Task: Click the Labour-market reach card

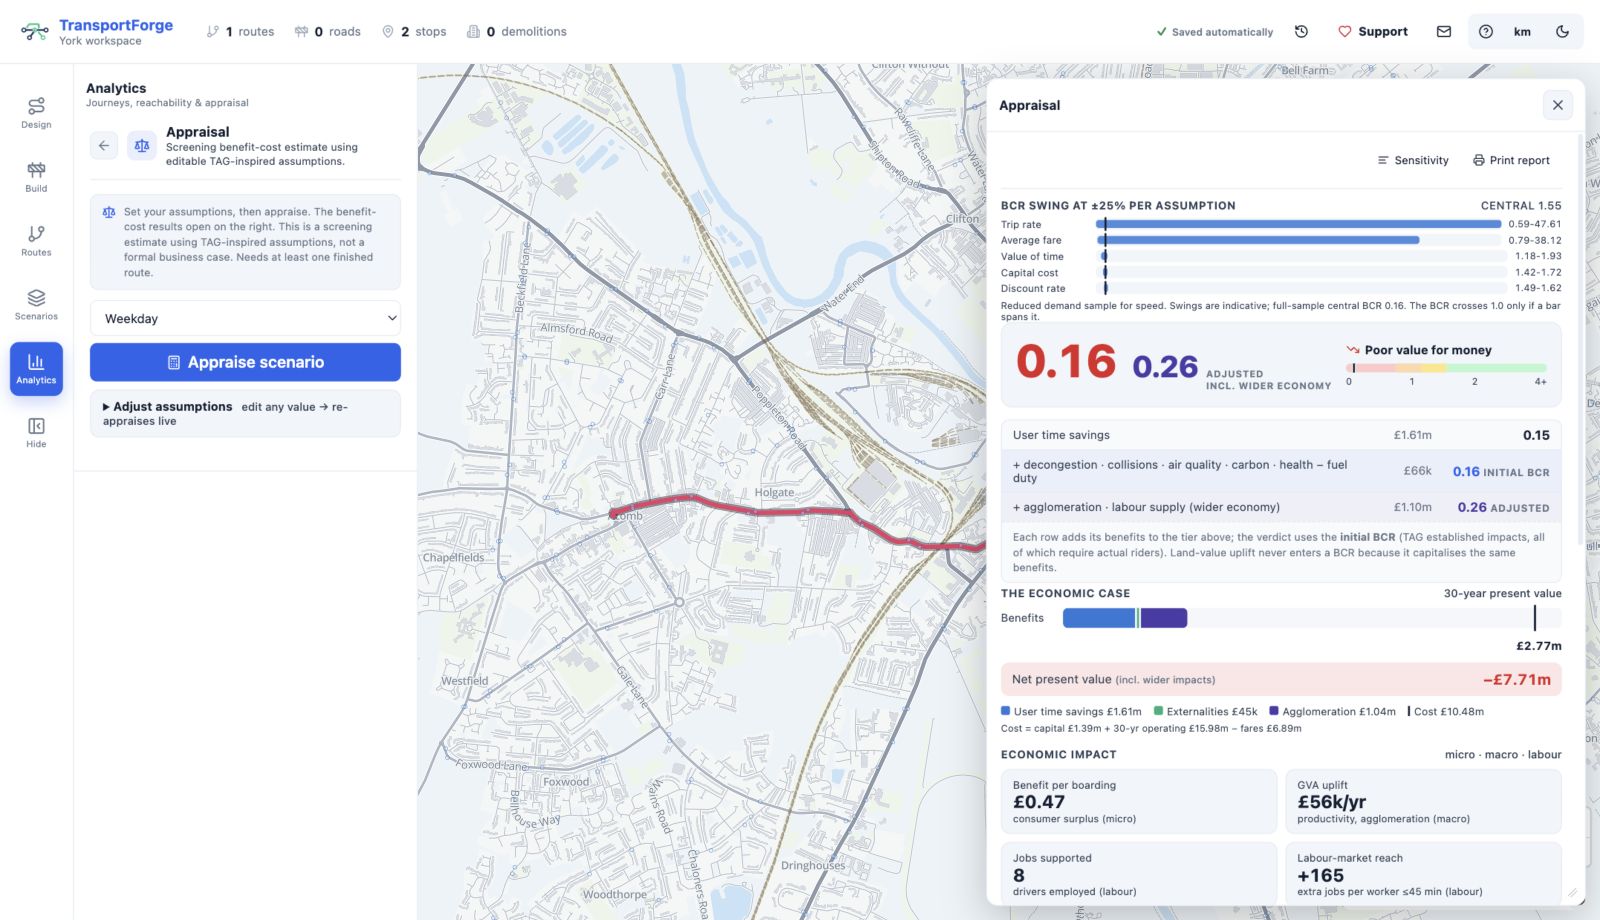Action: (x=1423, y=873)
